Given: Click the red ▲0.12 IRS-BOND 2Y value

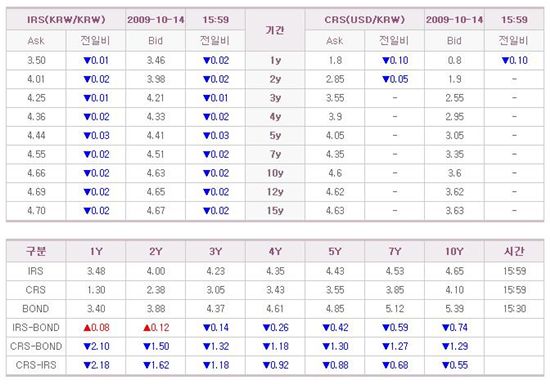Looking at the screenshot, I should (156, 328).
